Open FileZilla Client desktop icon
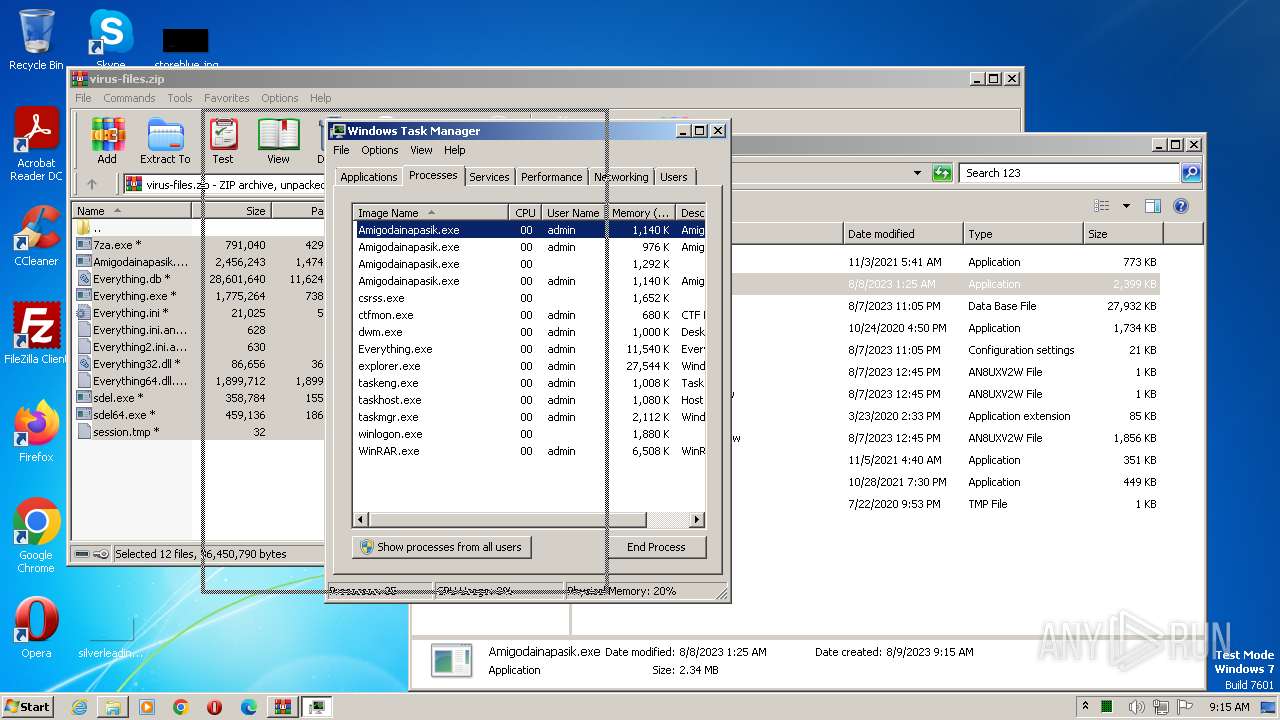This screenshot has width=1280, height=720. [36, 334]
